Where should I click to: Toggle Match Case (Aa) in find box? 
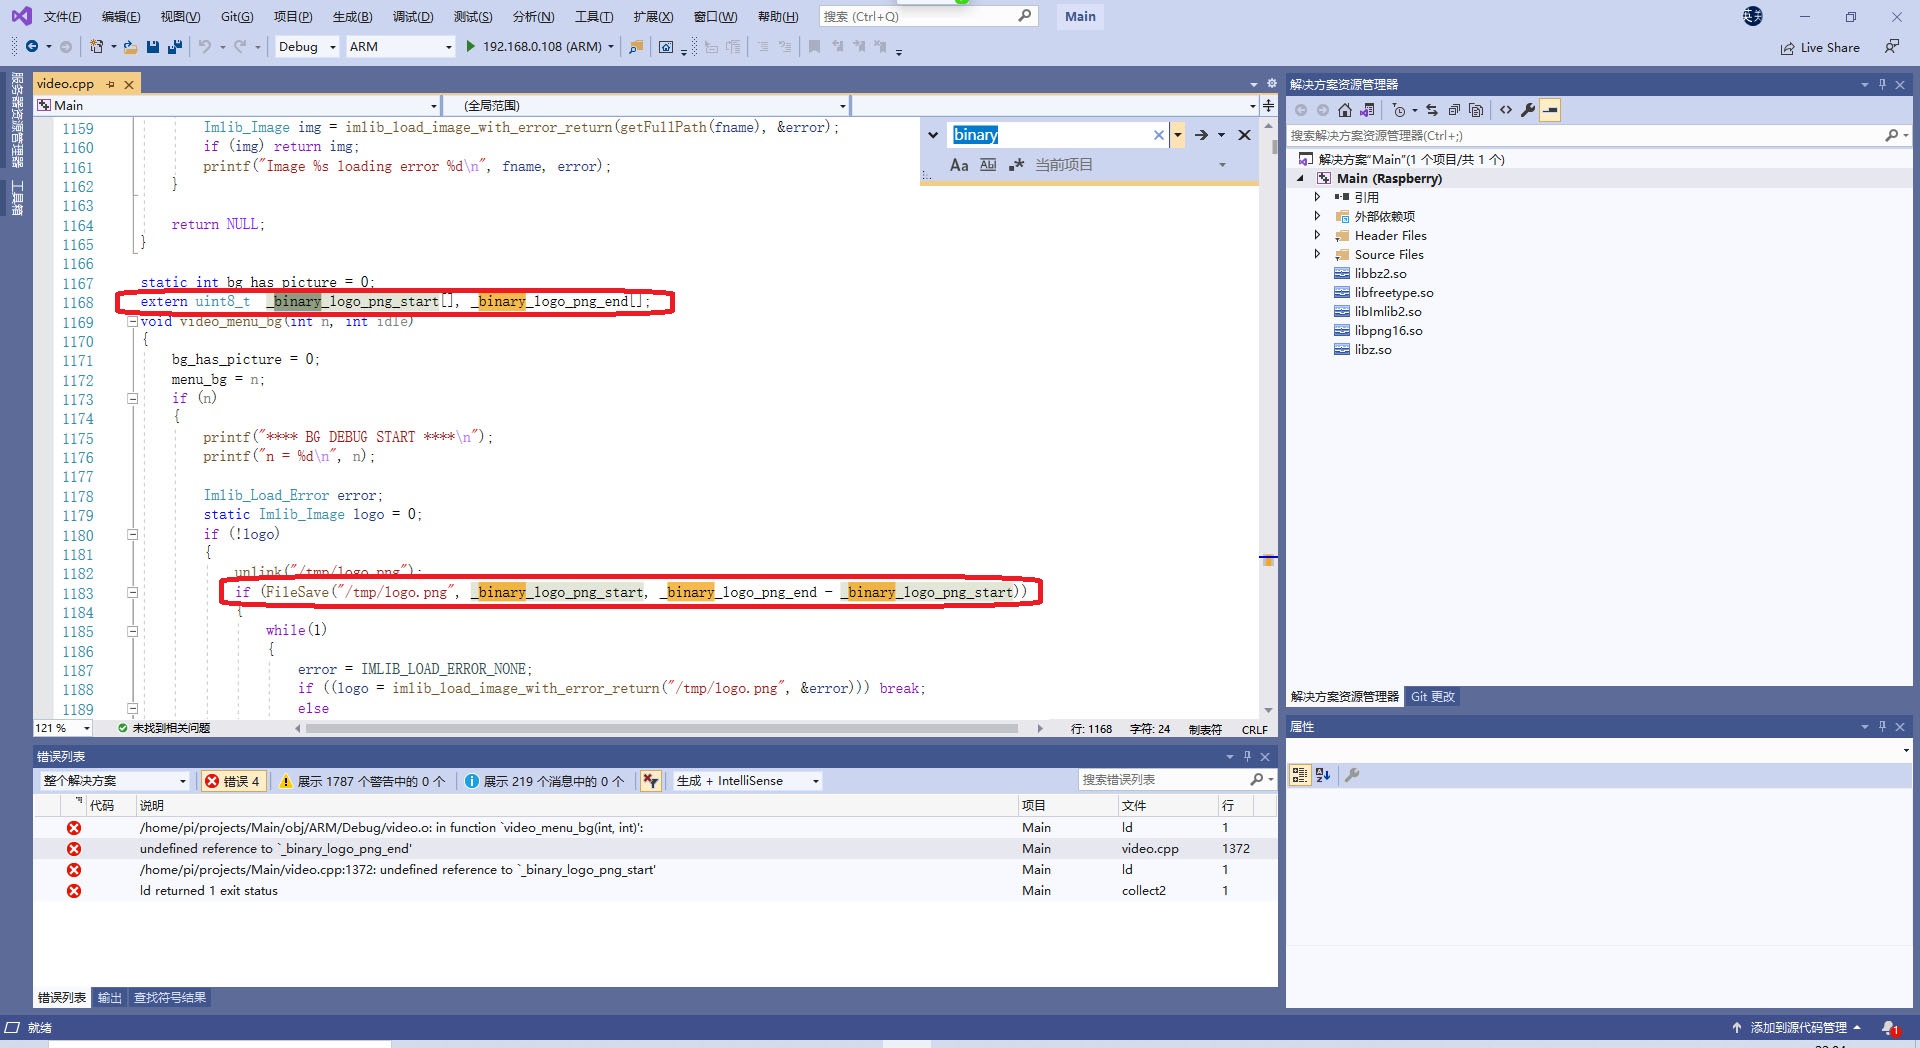tap(959, 165)
